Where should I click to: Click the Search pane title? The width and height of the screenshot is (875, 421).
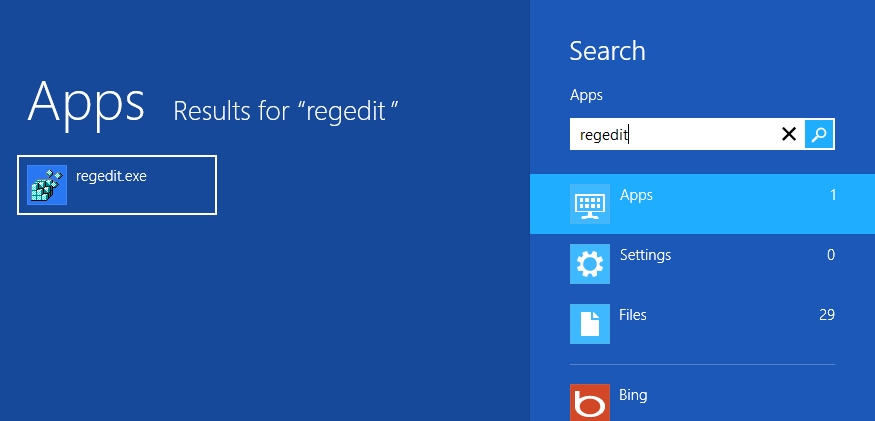pos(607,51)
